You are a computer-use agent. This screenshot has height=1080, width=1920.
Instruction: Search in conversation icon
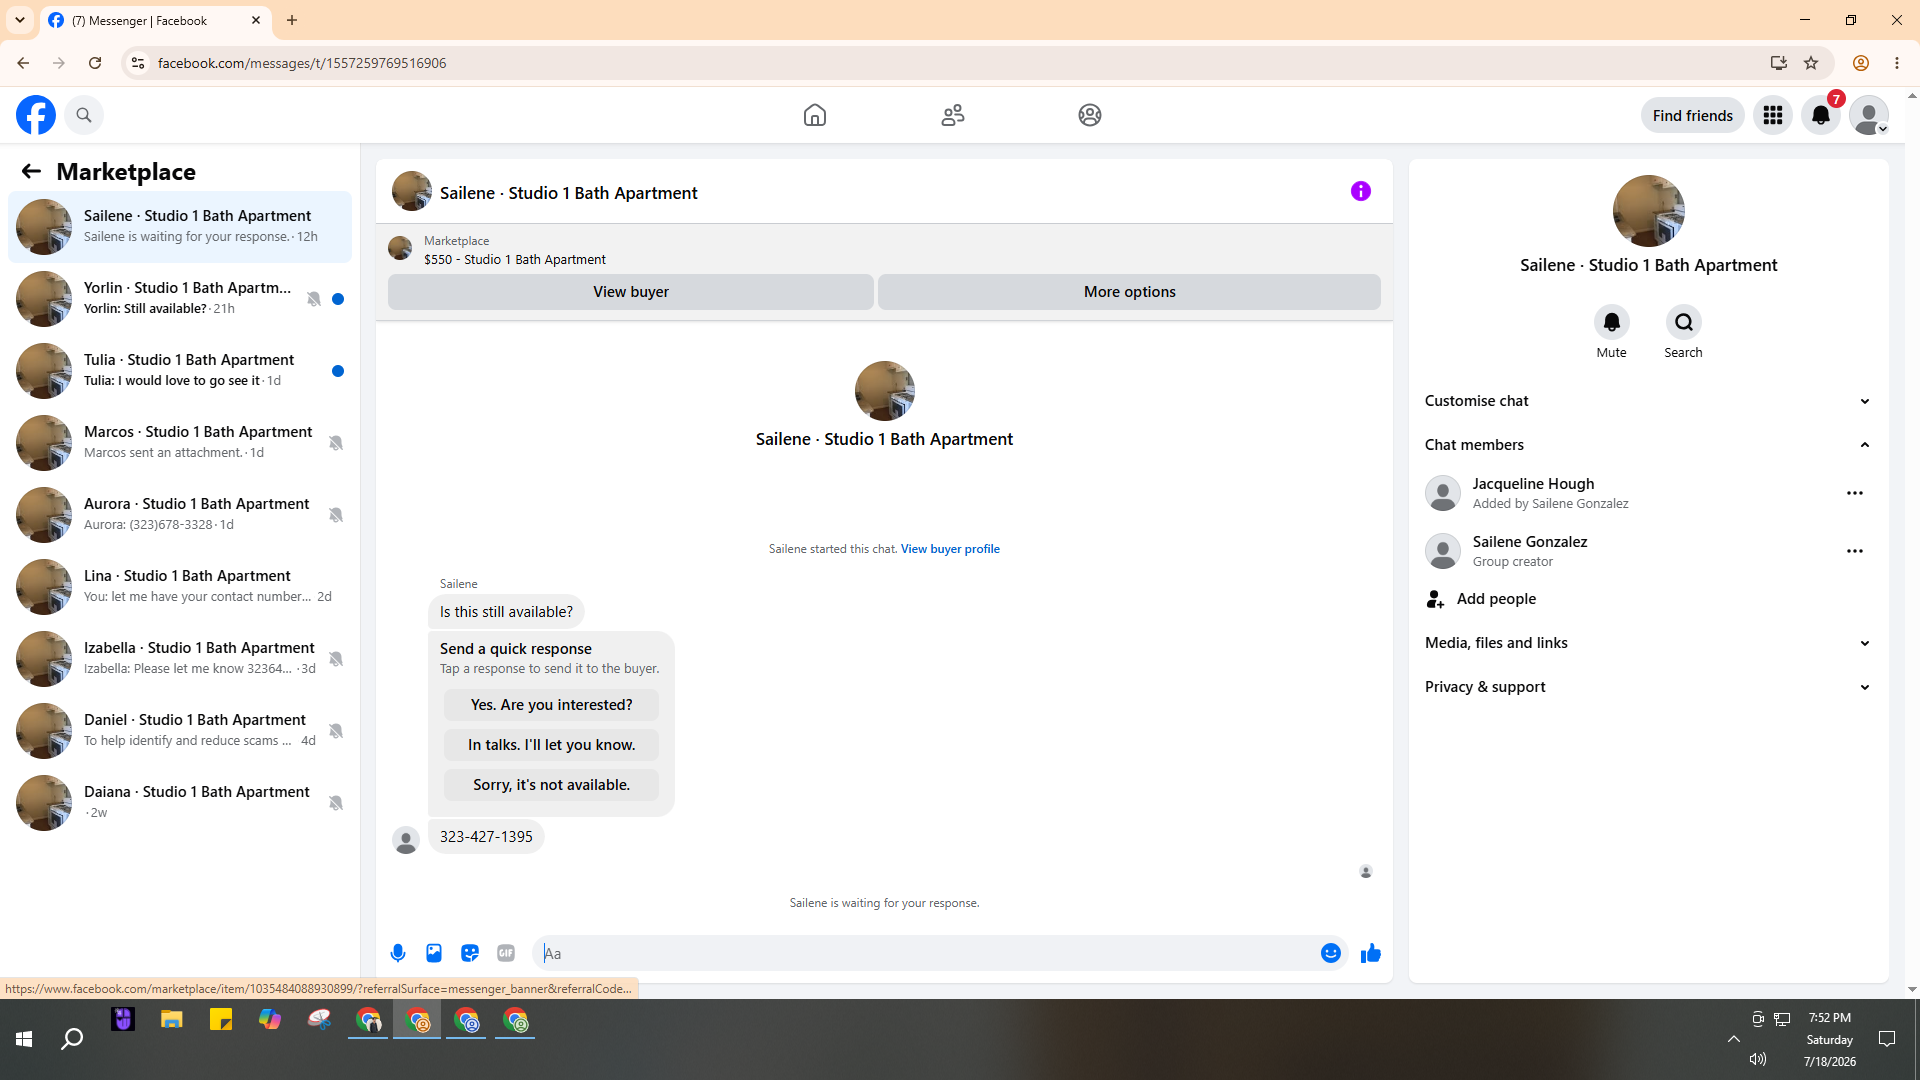pos(1684,322)
